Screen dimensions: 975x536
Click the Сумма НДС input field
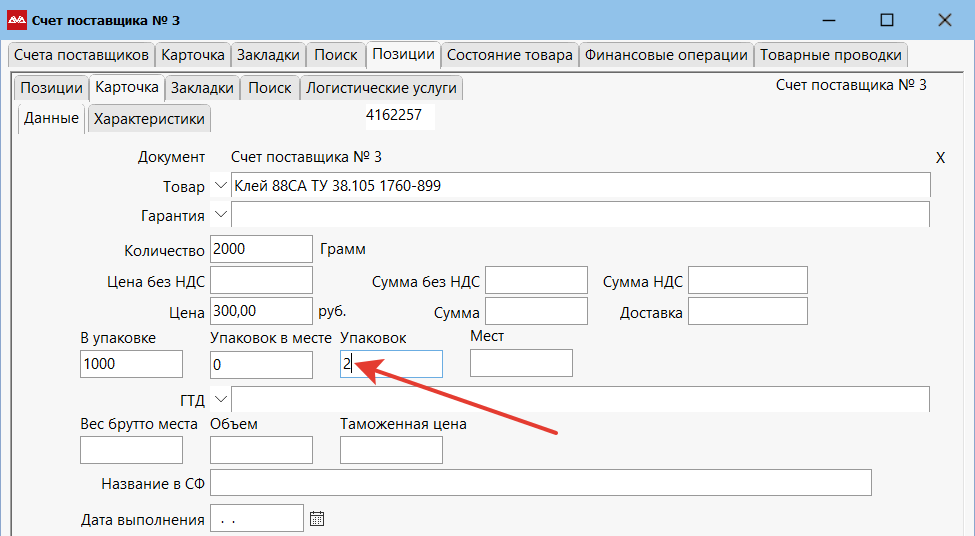[747, 281]
